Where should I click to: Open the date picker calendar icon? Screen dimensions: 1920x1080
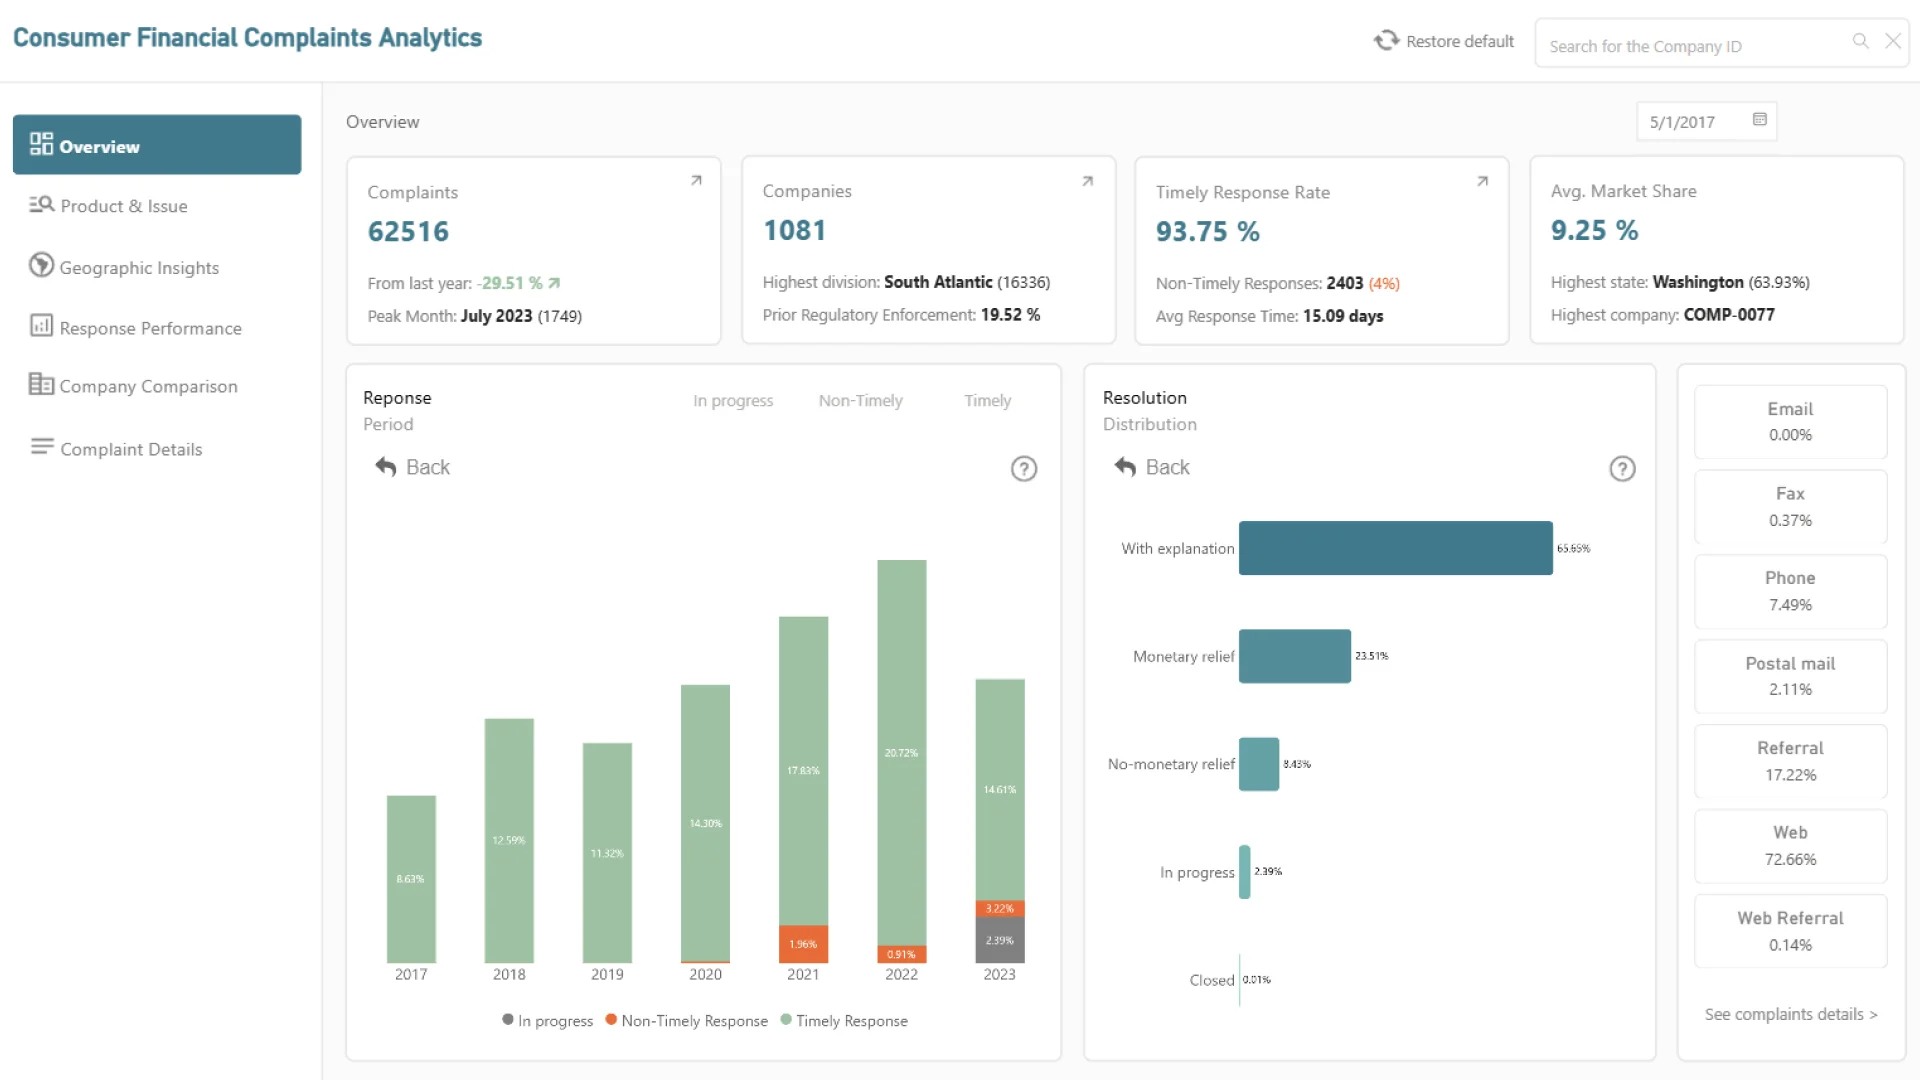[x=1760, y=120]
